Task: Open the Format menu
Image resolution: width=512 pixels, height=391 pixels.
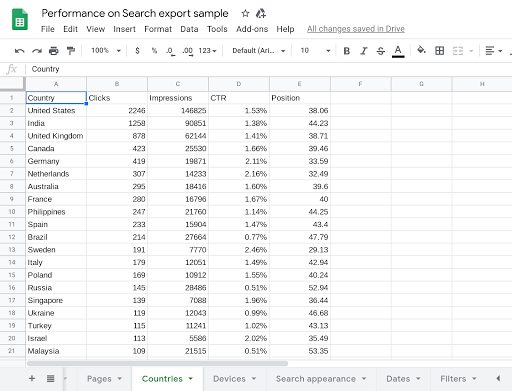Action: click(x=158, y=29)
